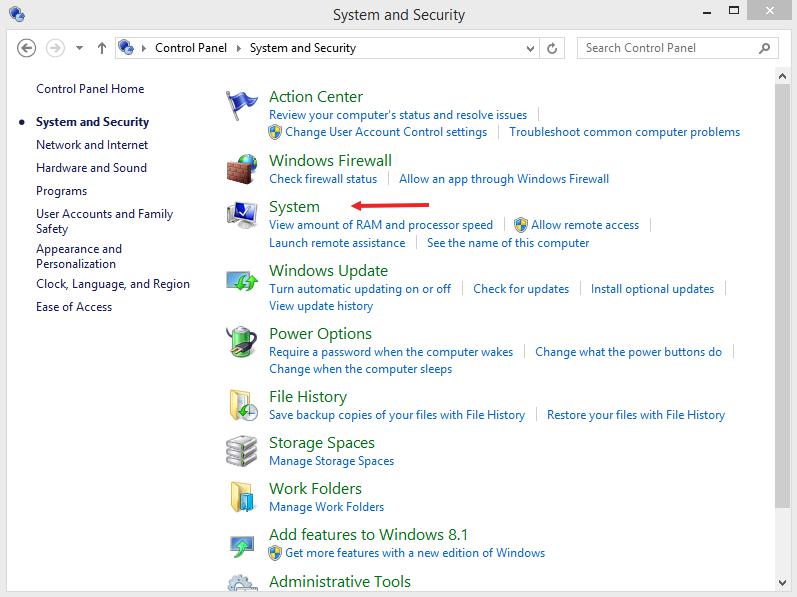Screen dimensions: 797x597
Task: Open the Windows Firewall heading
Action: click(x=330, y=161)
